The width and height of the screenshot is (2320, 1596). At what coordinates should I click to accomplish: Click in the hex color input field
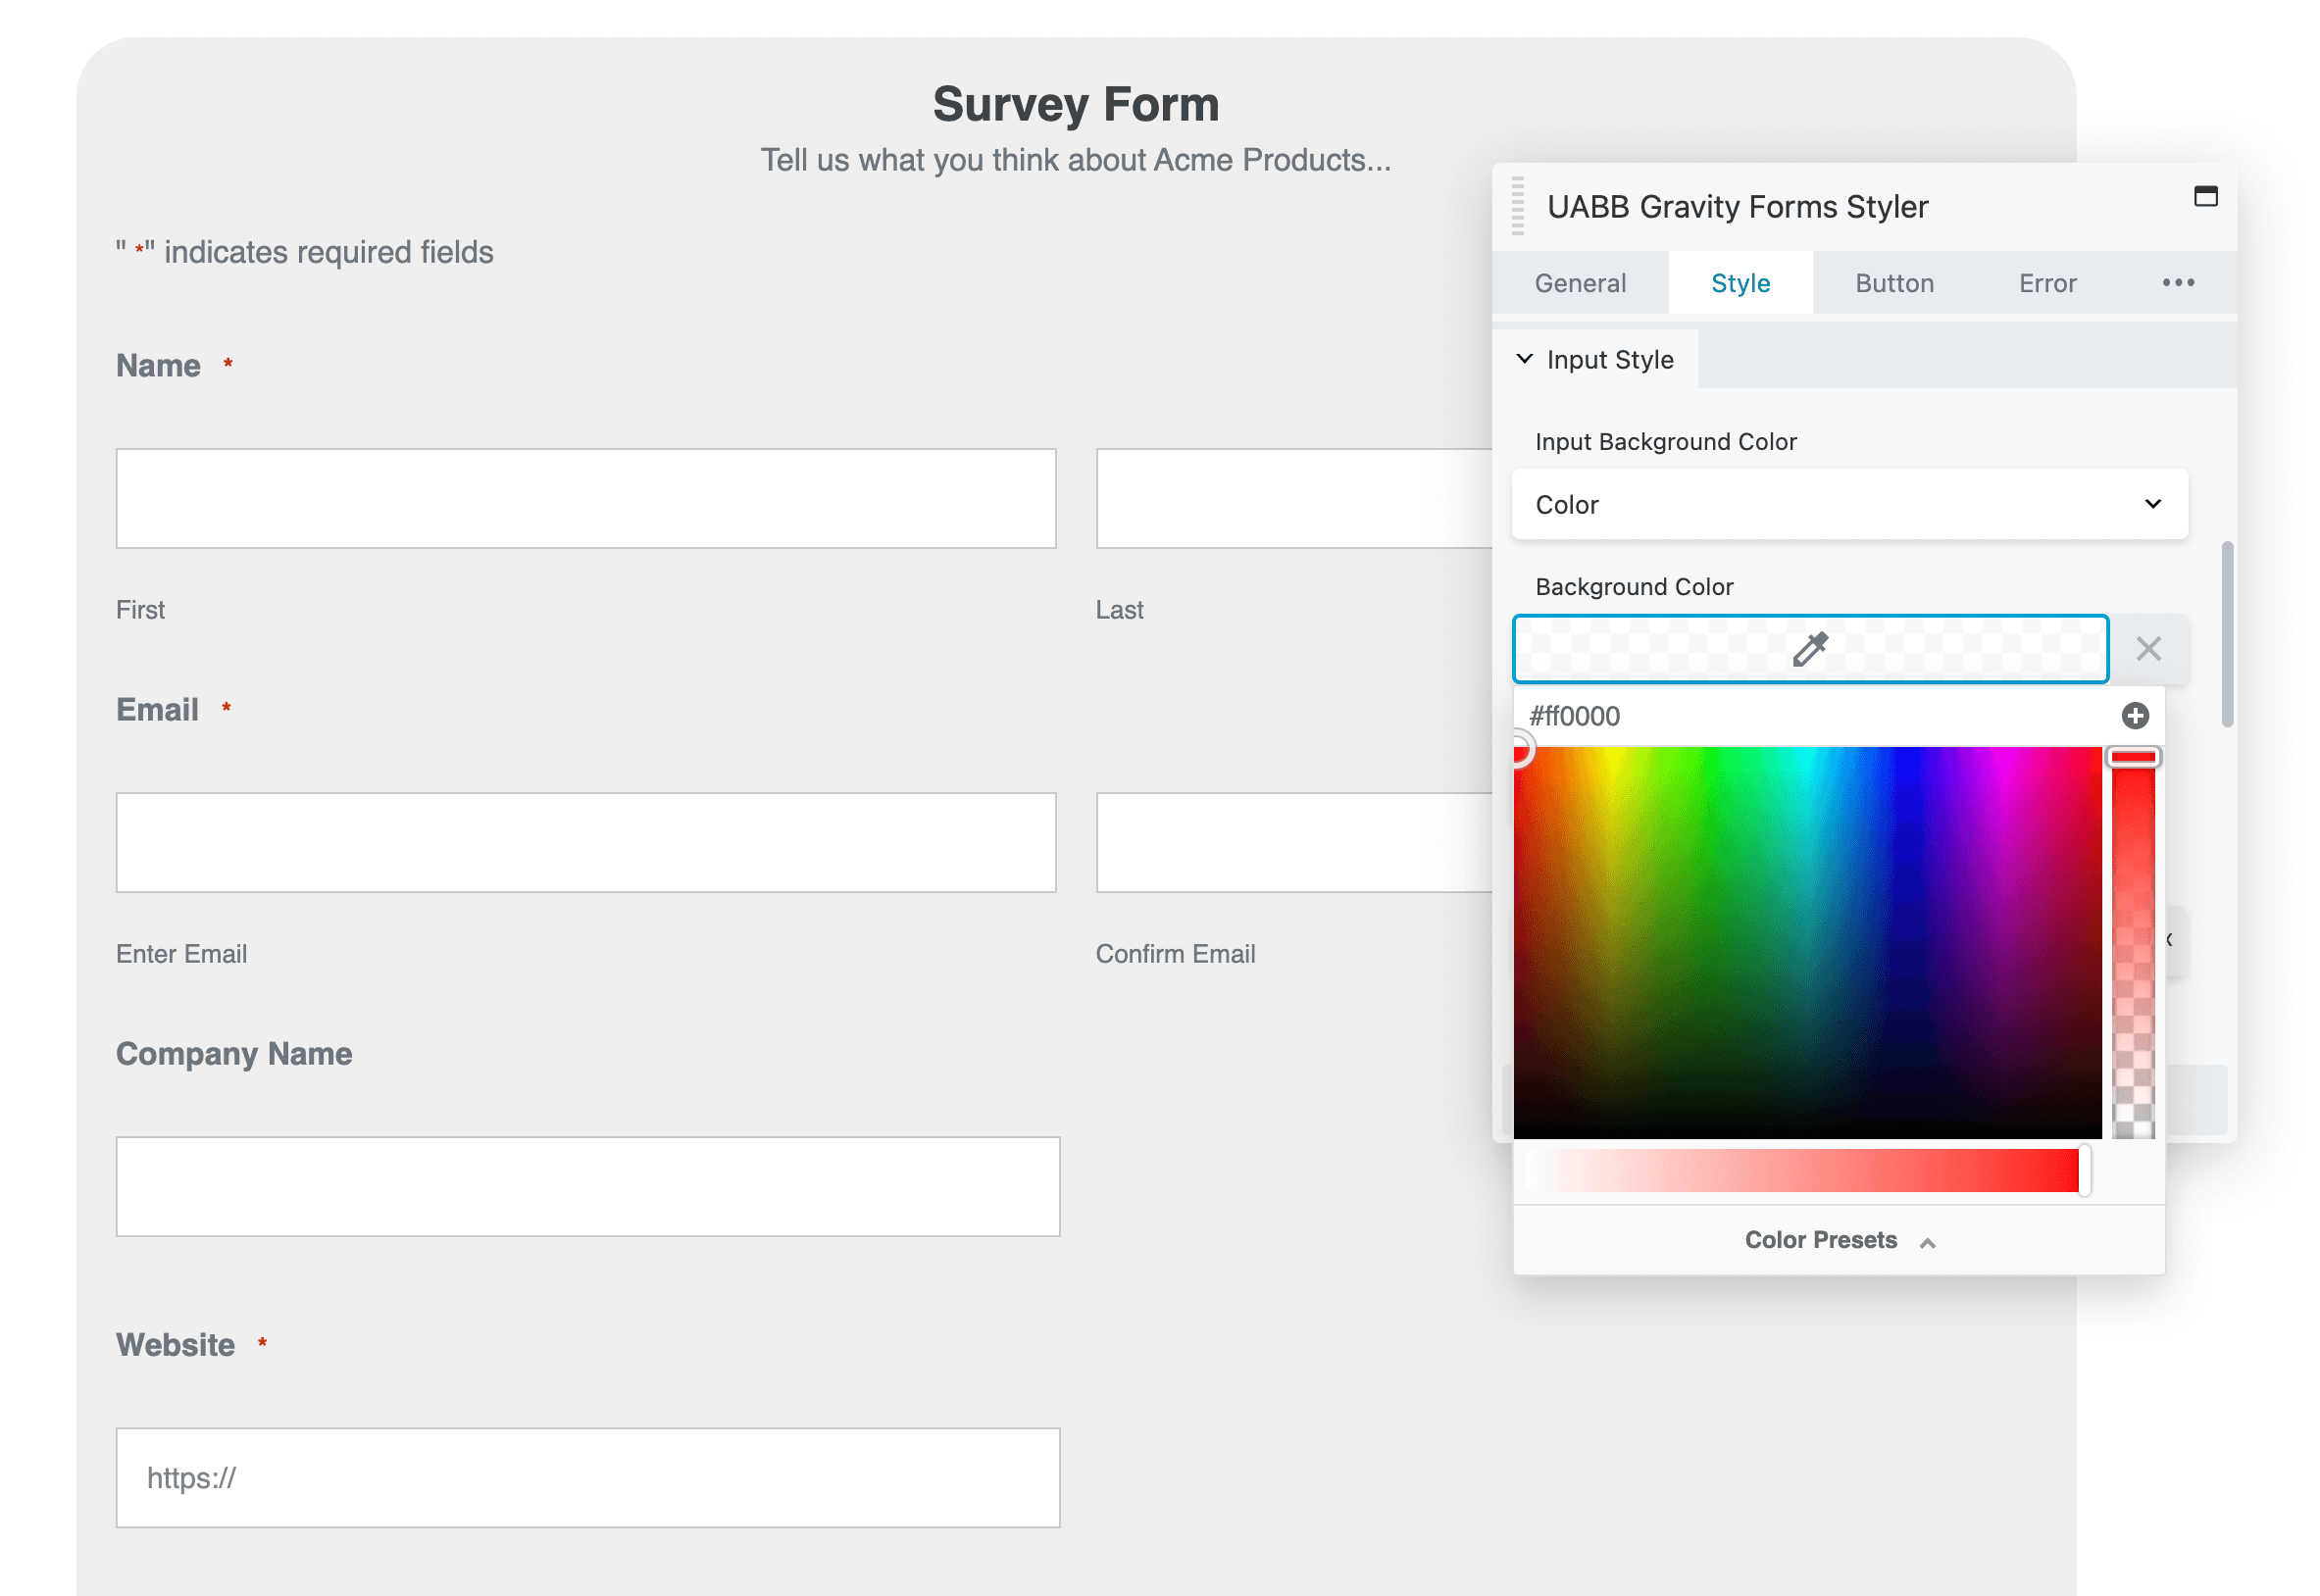pos(1816,714)
